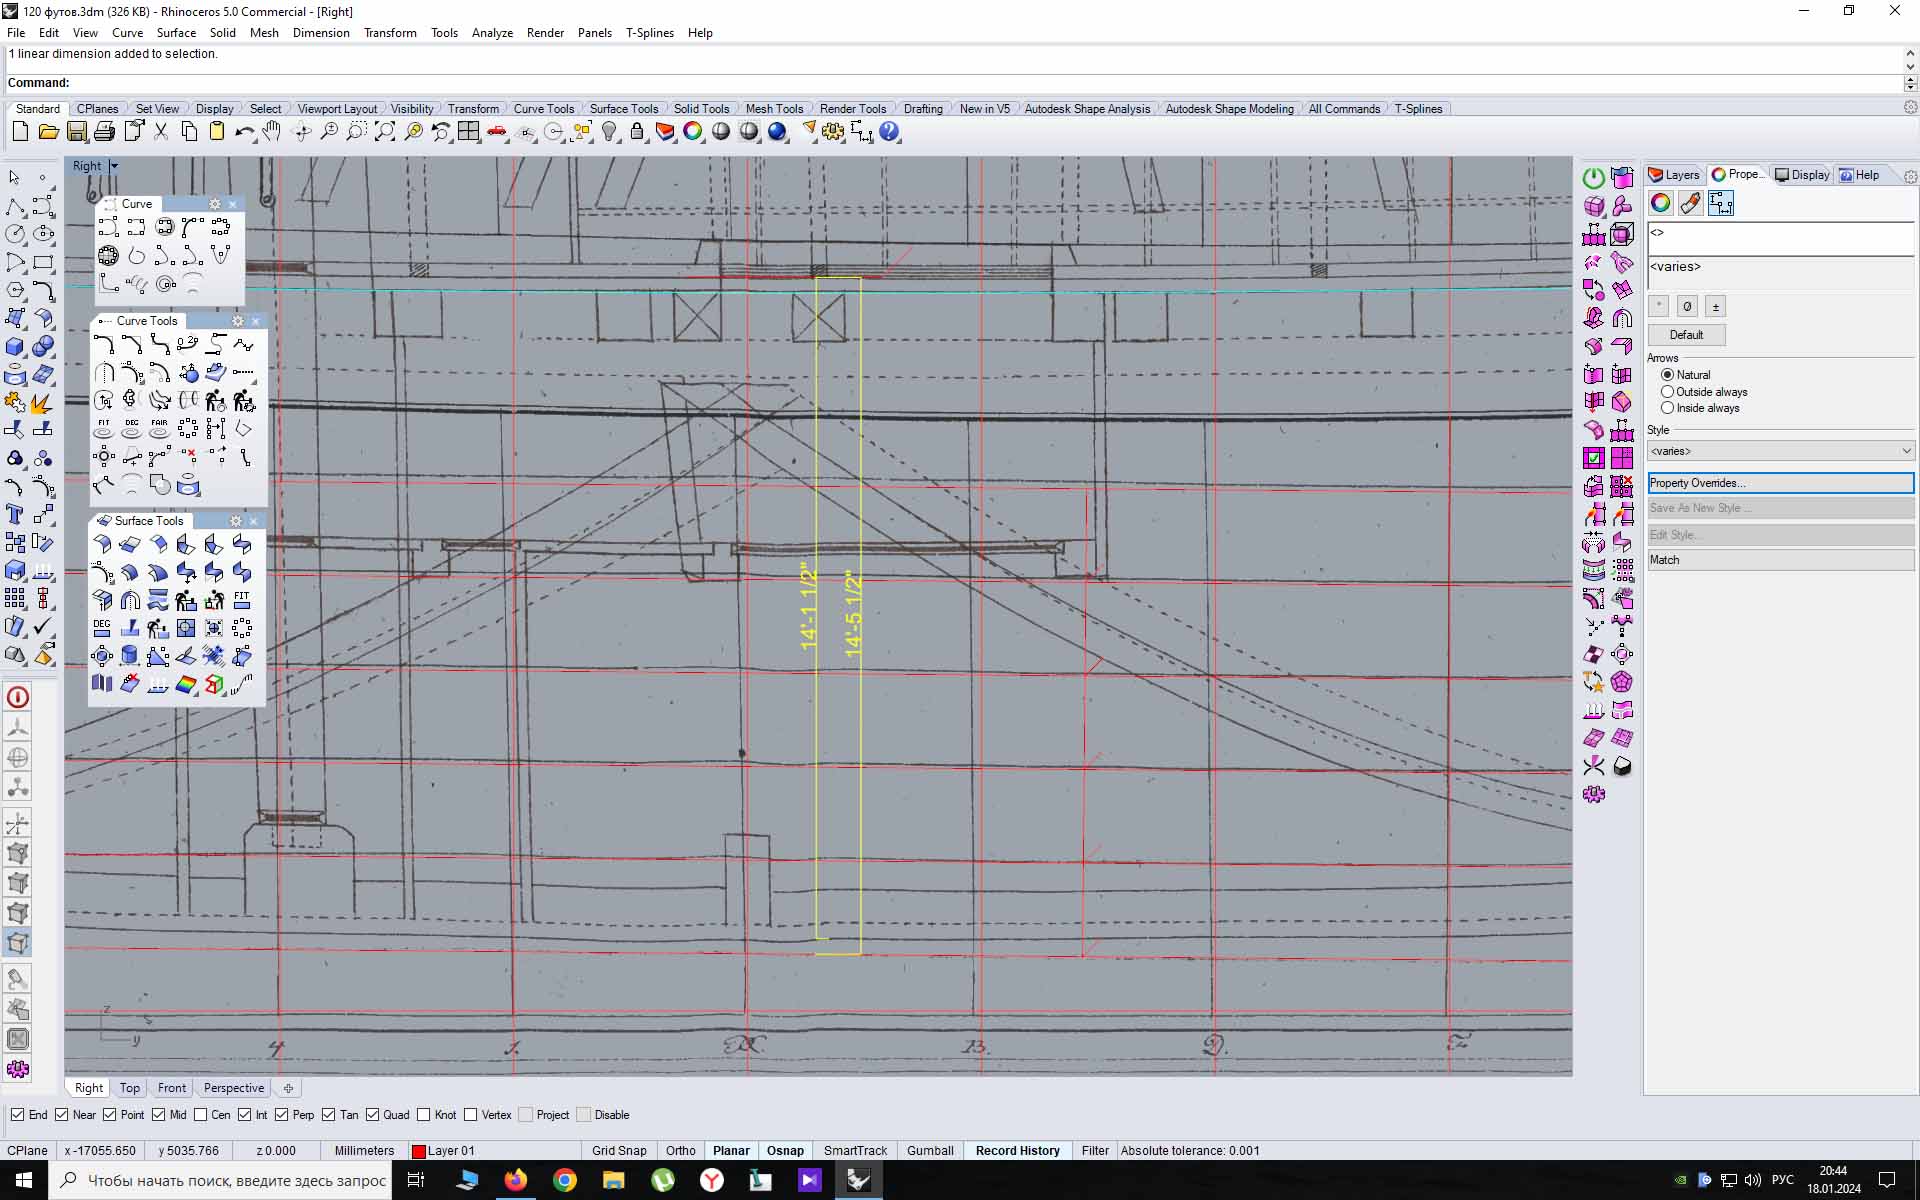This screenshot has height=1200, width=1920.
Task: Click the dimension text field showing <>
Action: click(1780, 238)
